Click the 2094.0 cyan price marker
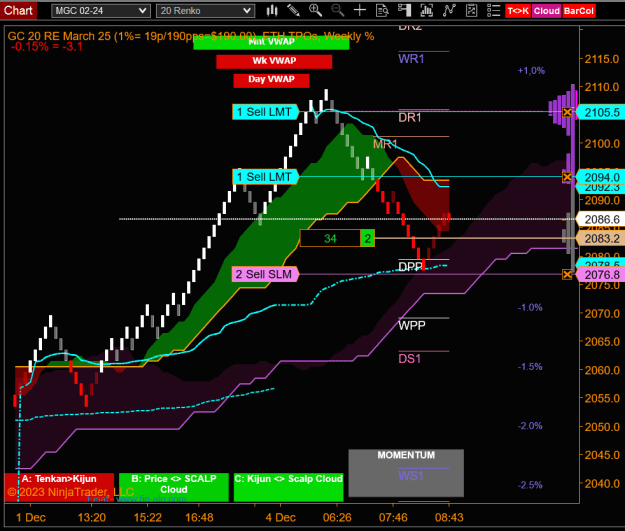Image resolution: width=625 pixels, height=531 pixels. [601, 177]
